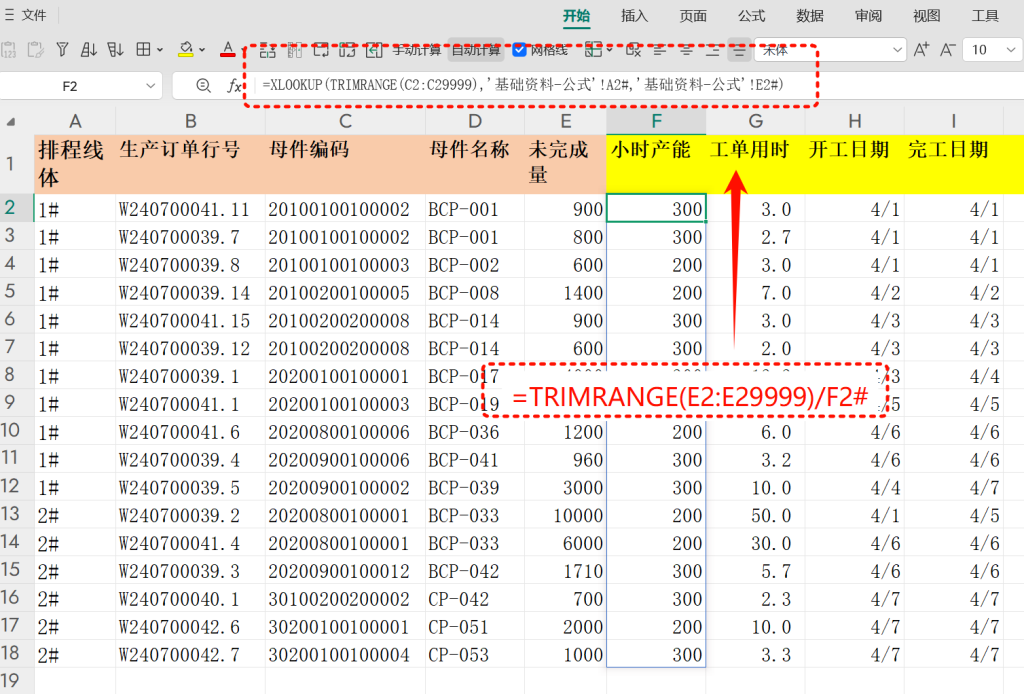This screenshot has height=694, width=1024.
Task: Select column A header
Action: pyautogui.click(x=75, y=121)
